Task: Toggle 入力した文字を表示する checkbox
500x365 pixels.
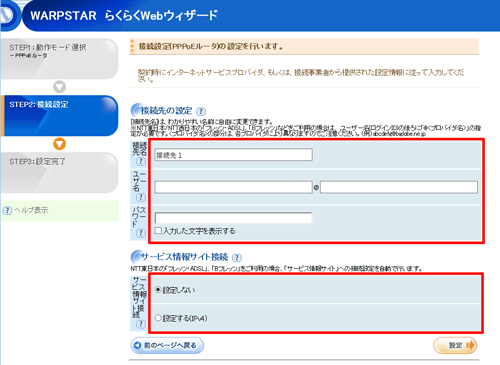Action: [158, 230]
